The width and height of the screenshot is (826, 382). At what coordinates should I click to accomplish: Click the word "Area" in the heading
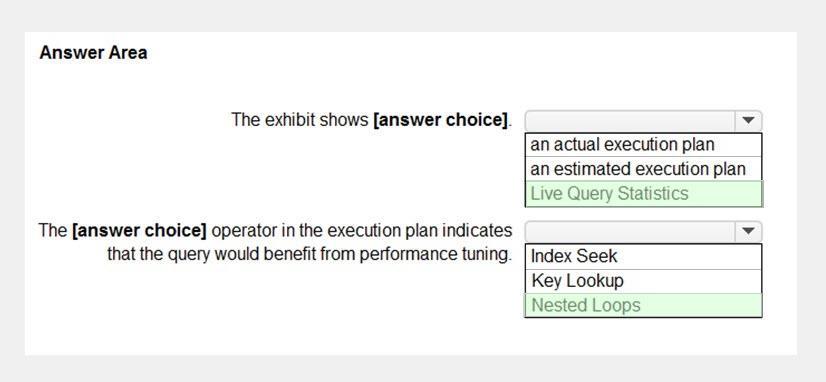[127, 53]
